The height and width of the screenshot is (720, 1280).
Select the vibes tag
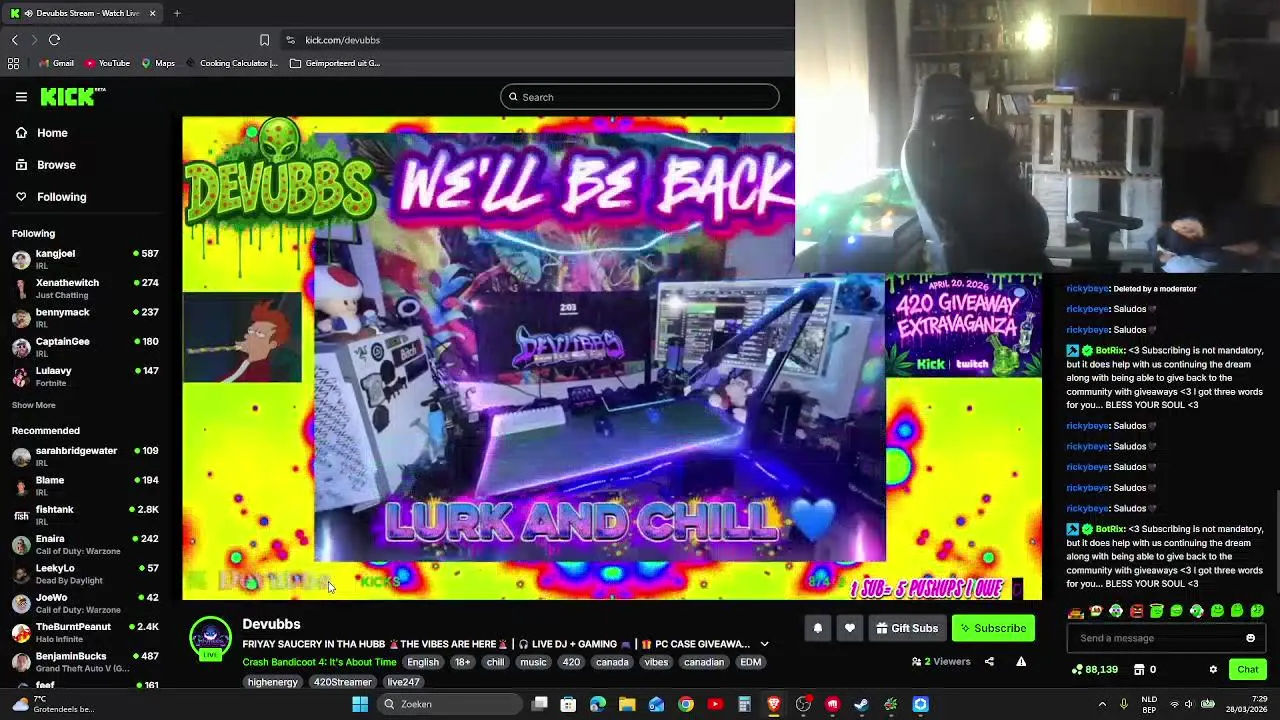tap(656, 662)
